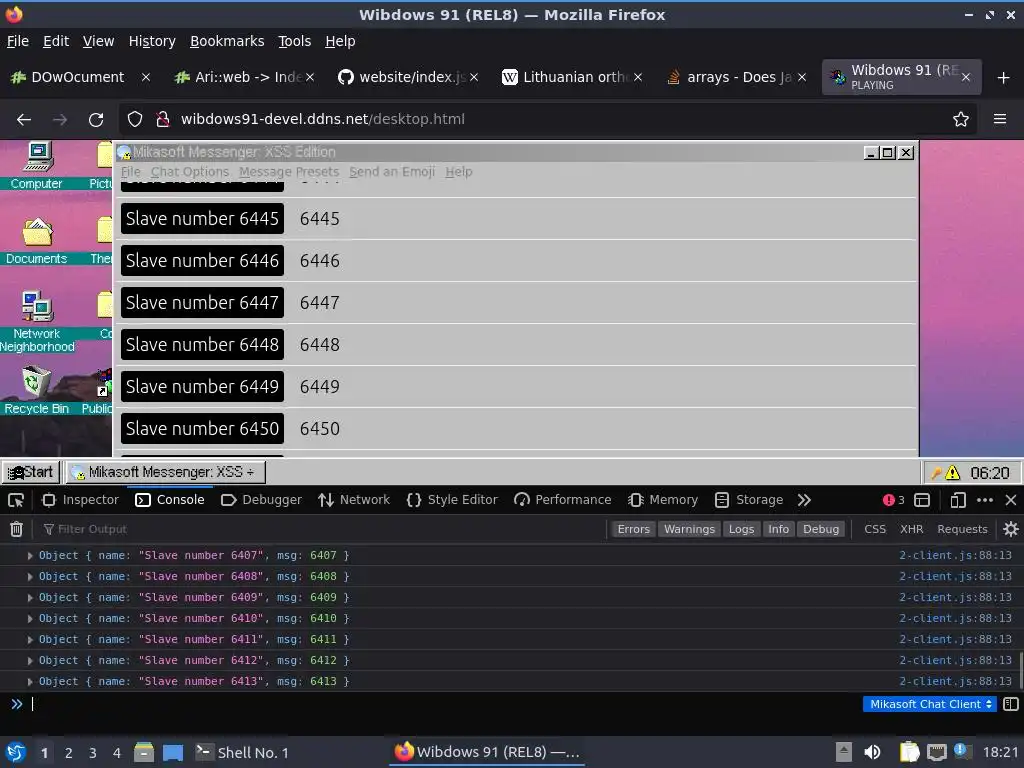Clear the console with the trash icon
Image resolution: width=1024 pixels, height=768 pixels.
tap(16, 529)
